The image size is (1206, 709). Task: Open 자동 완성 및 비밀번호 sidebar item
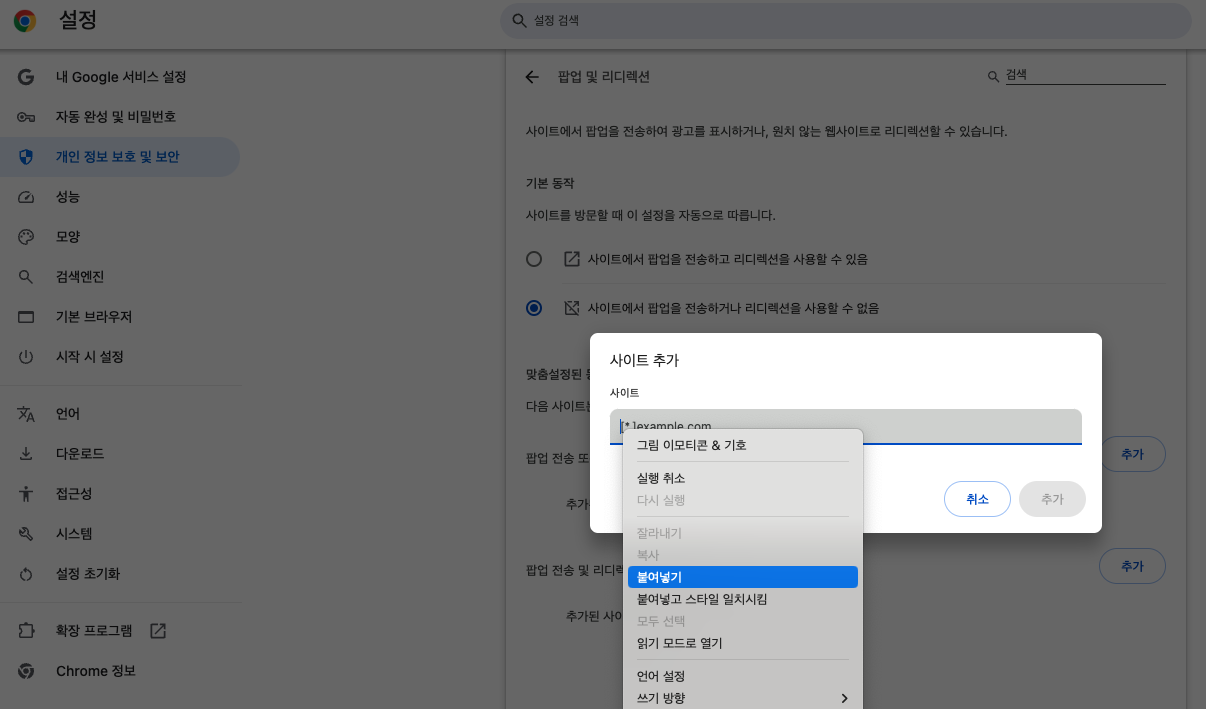[120, 117]
